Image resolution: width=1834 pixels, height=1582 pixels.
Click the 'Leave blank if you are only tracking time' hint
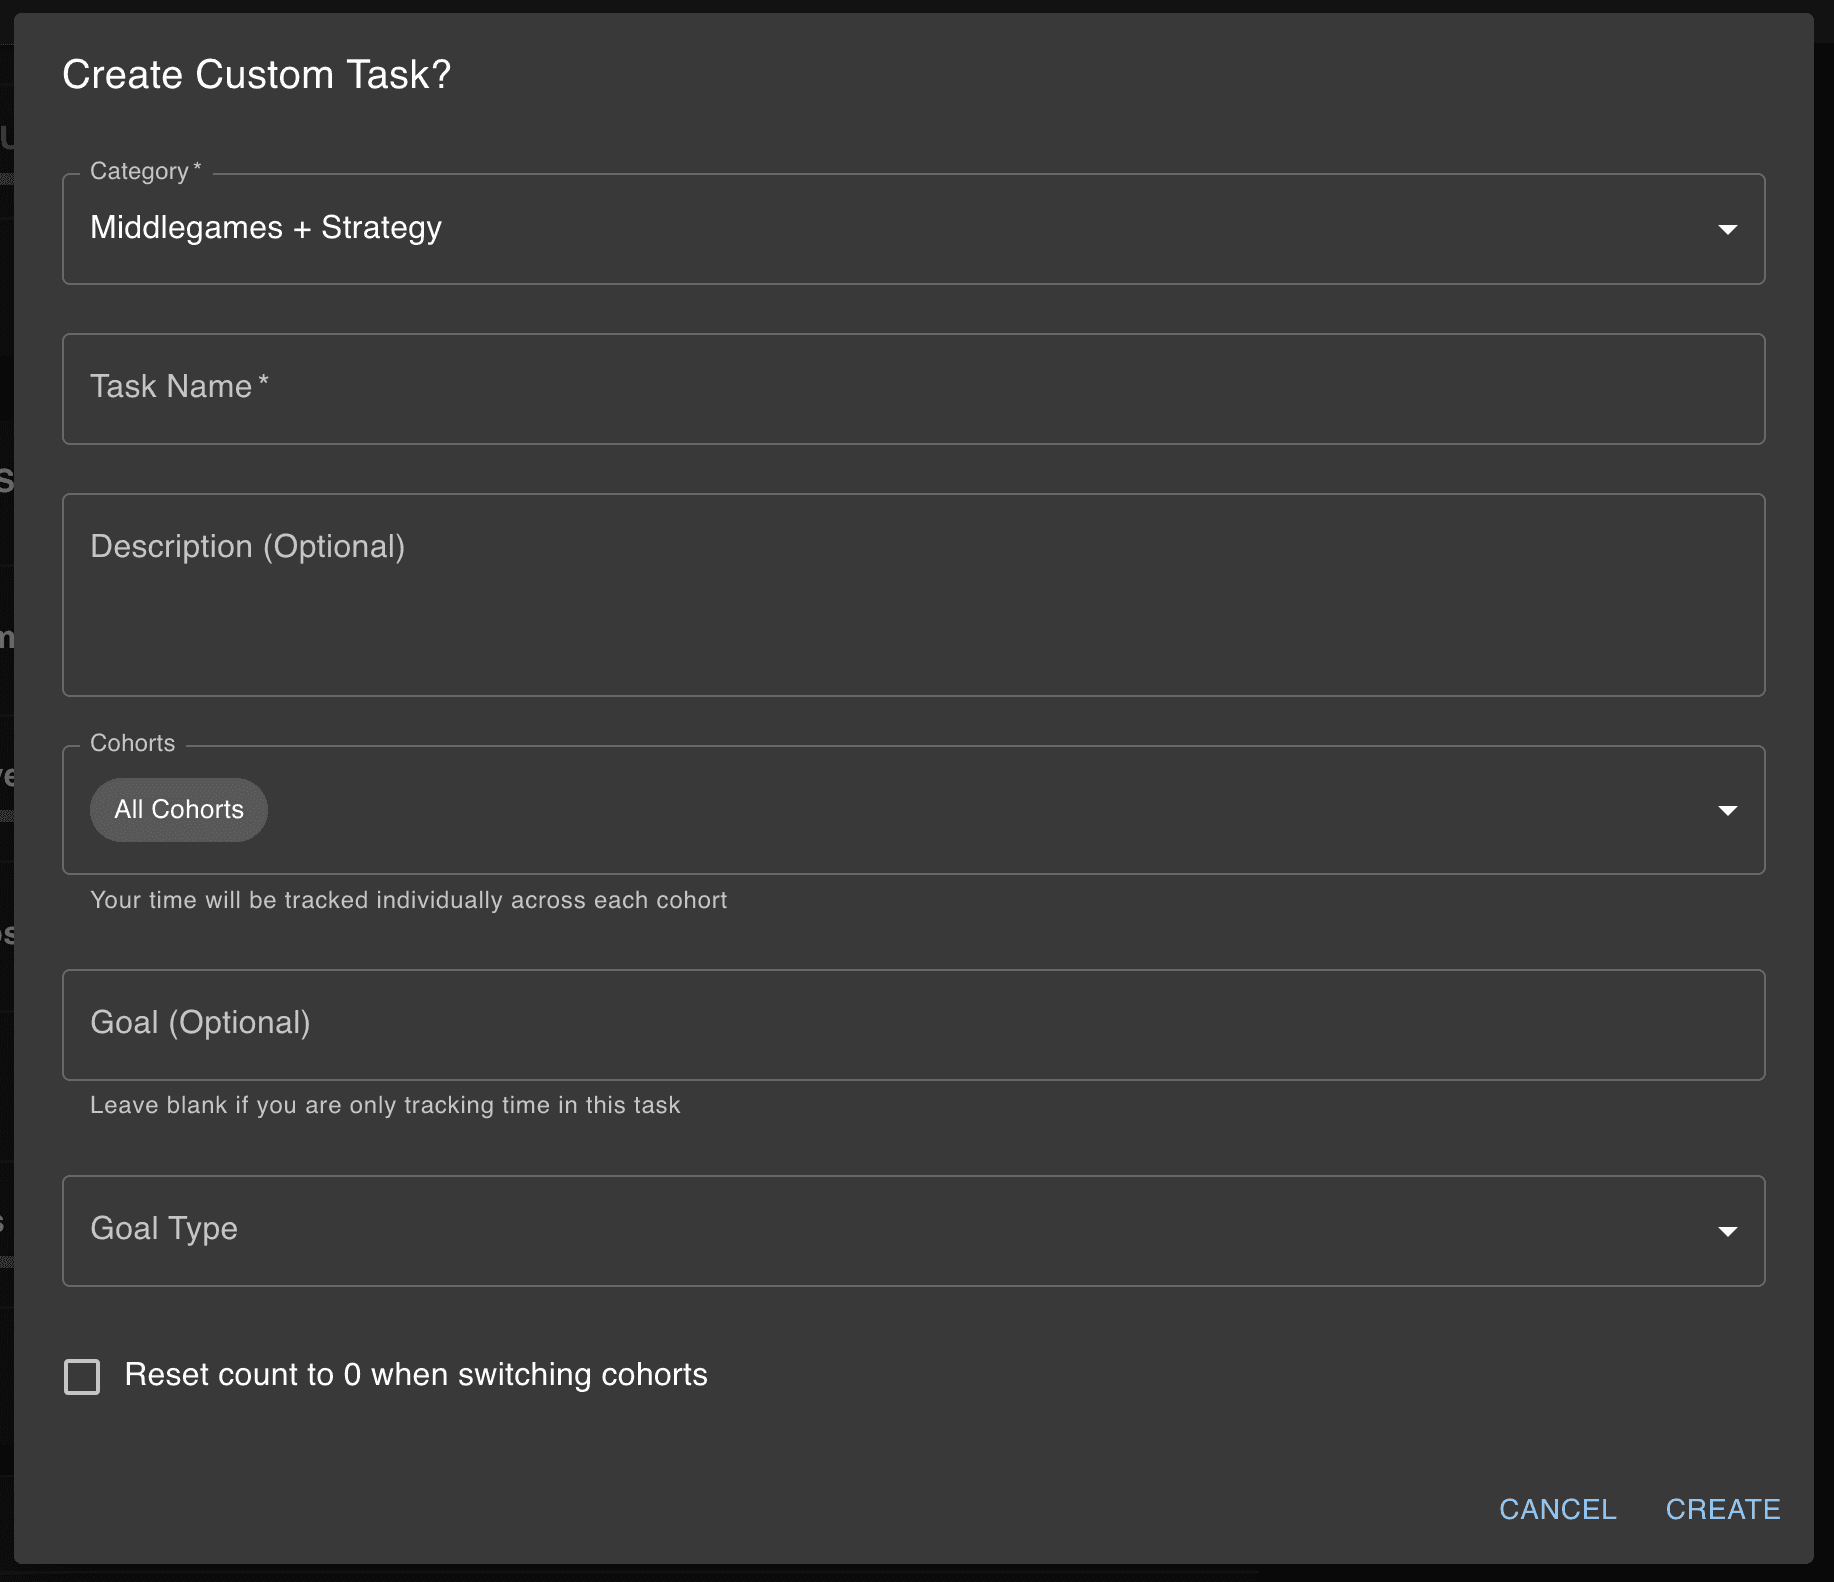pos(385,1105)
